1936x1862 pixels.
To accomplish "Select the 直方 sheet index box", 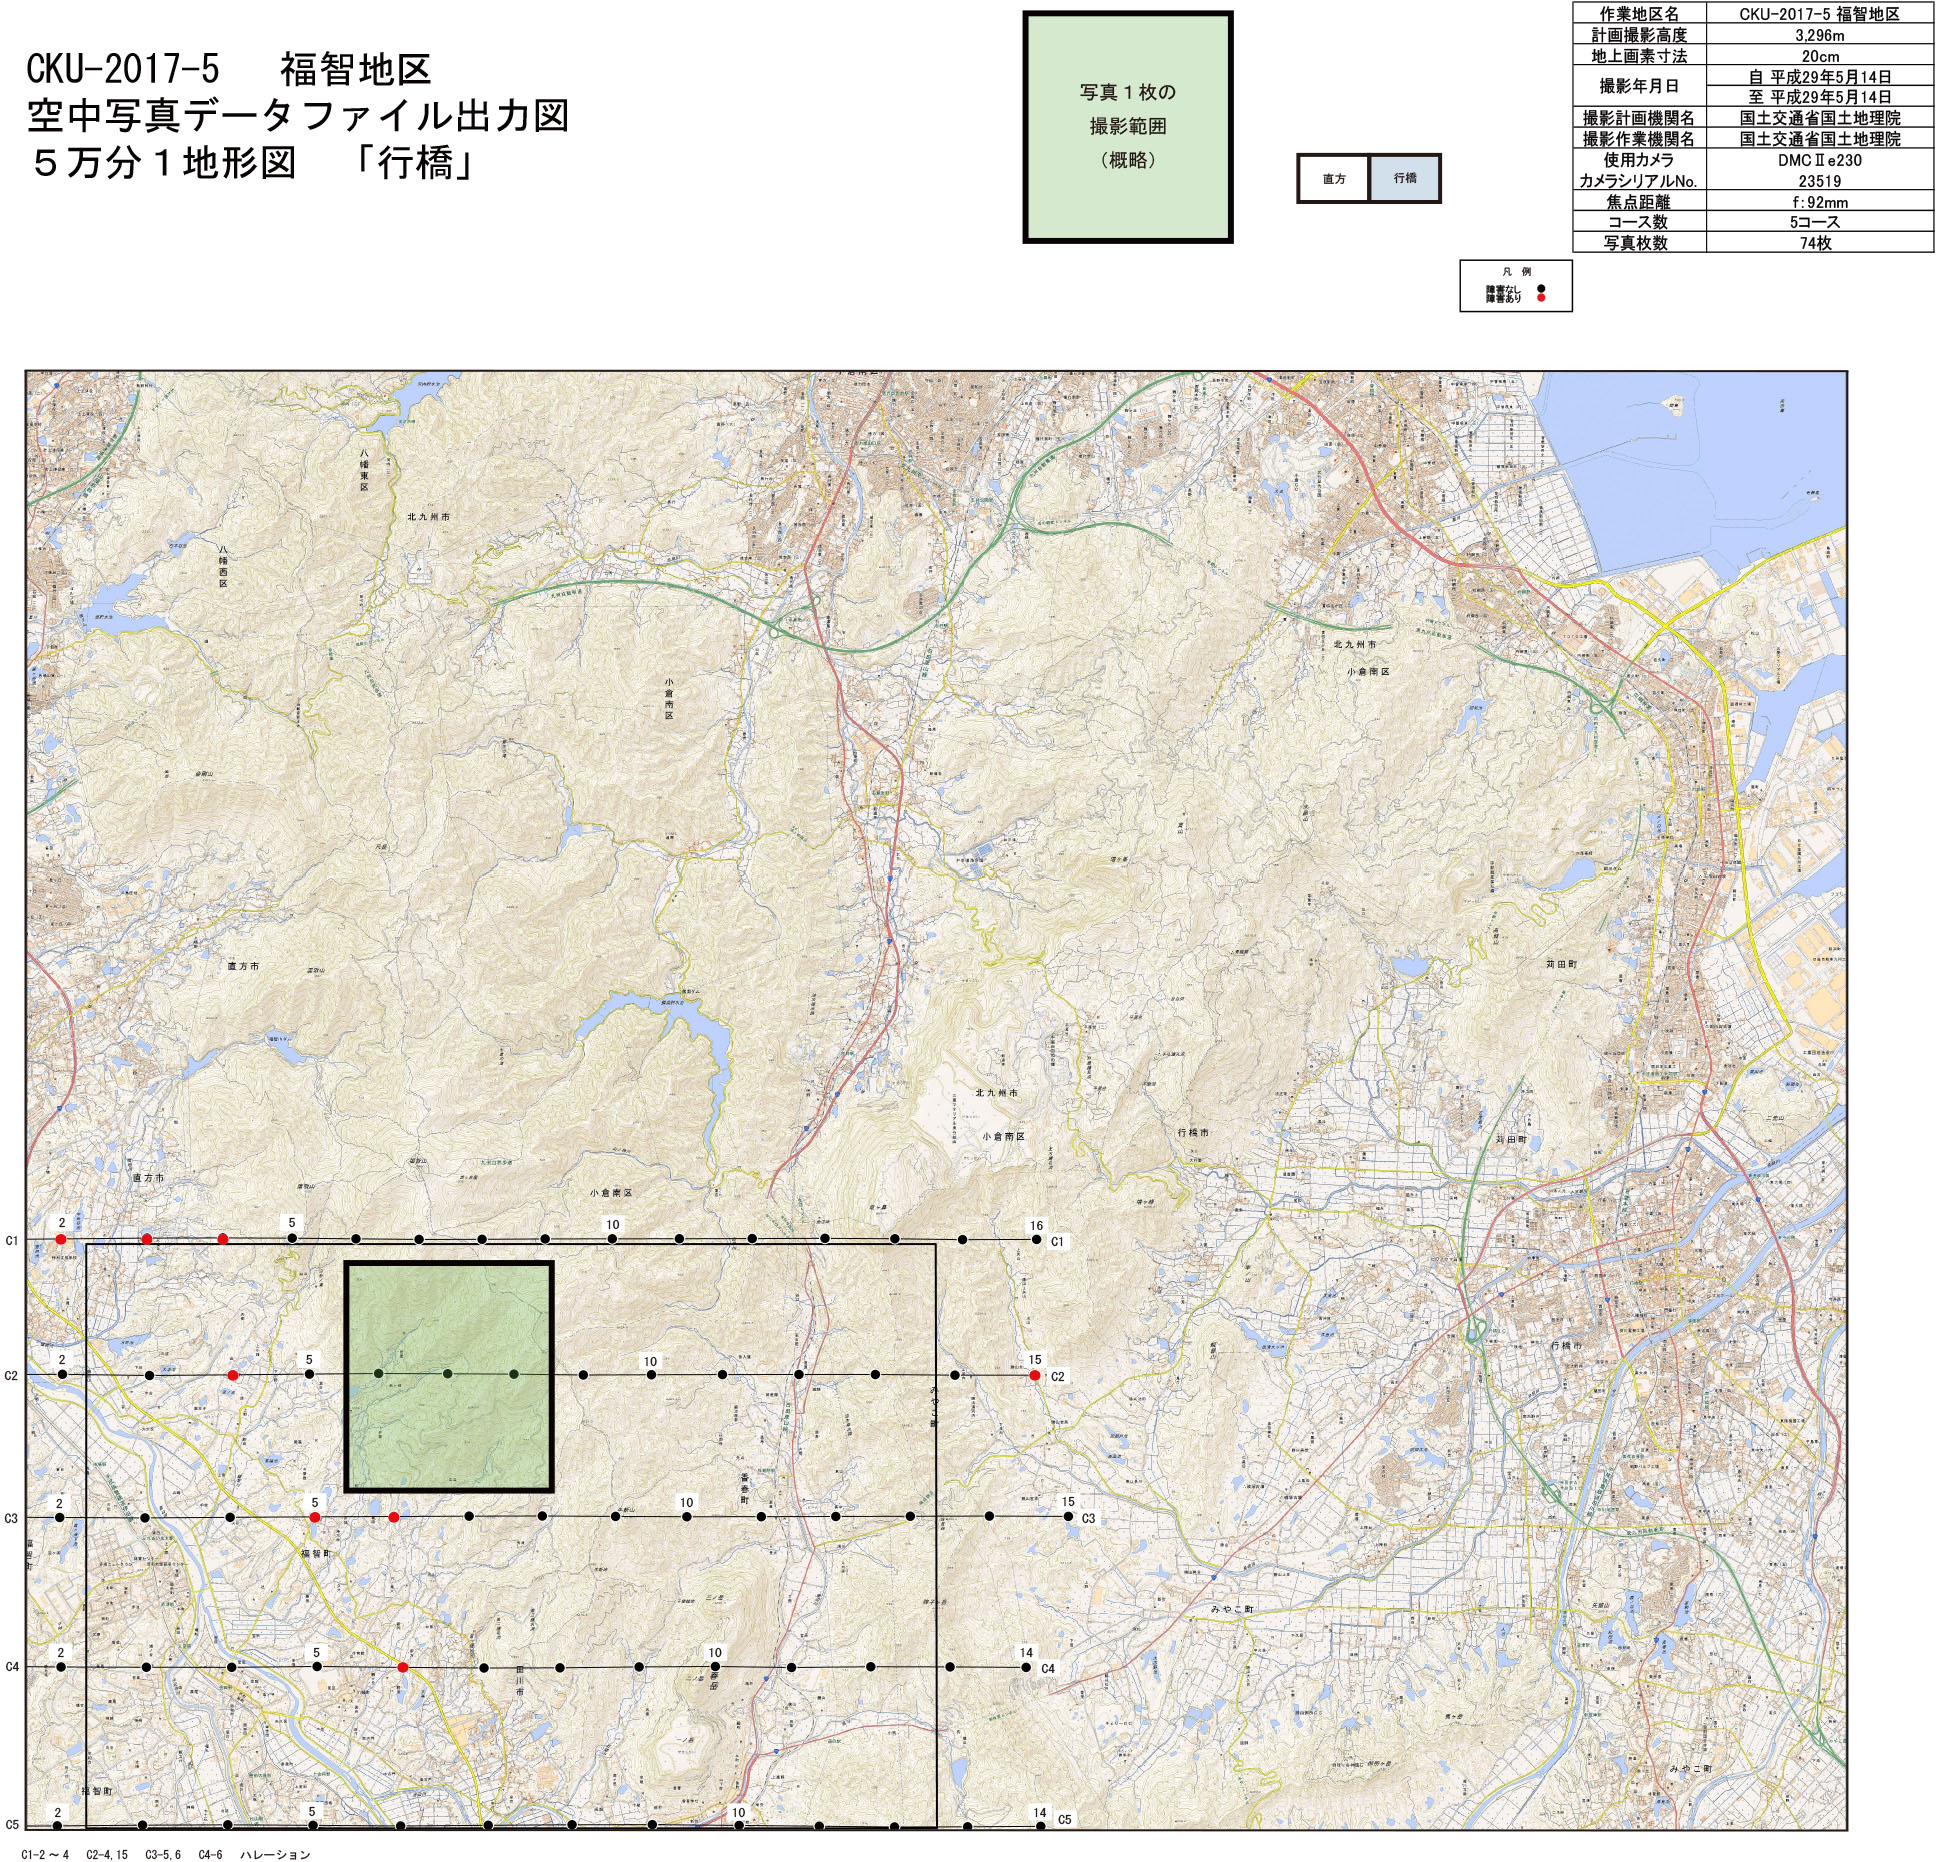I will (1333, 179).
